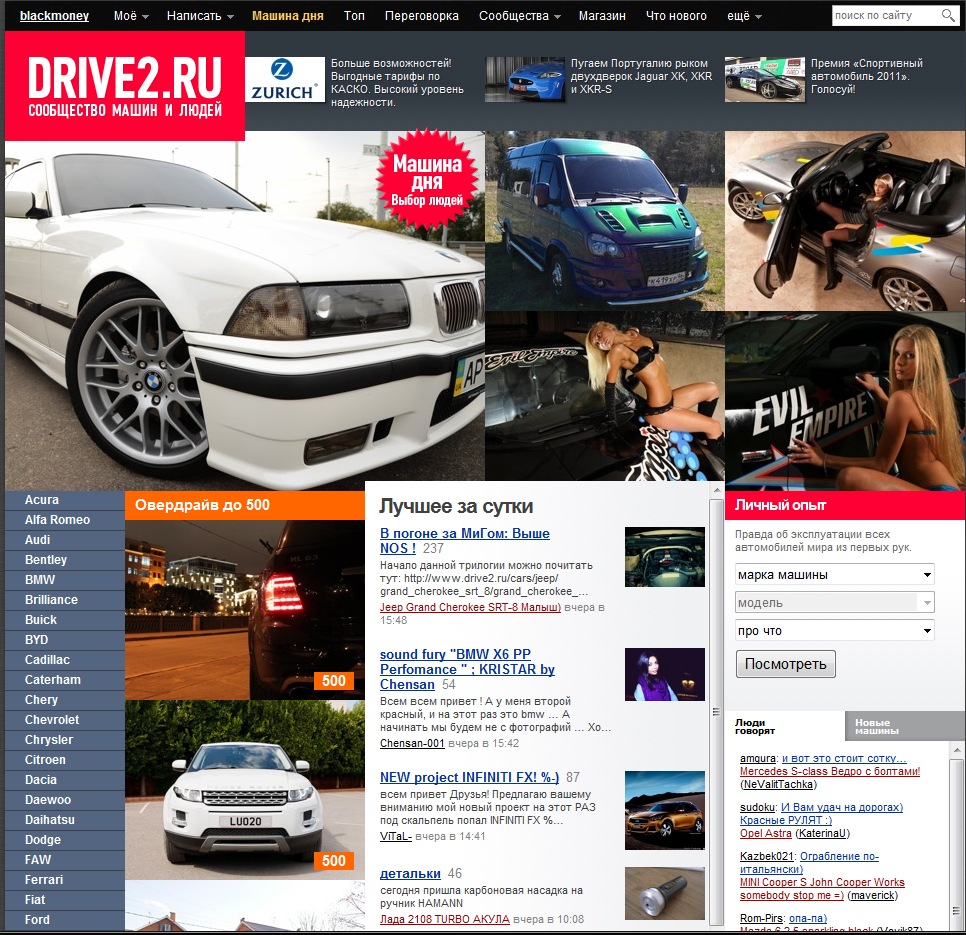Click the DRIVE2.RU site logo

[125, 86]
